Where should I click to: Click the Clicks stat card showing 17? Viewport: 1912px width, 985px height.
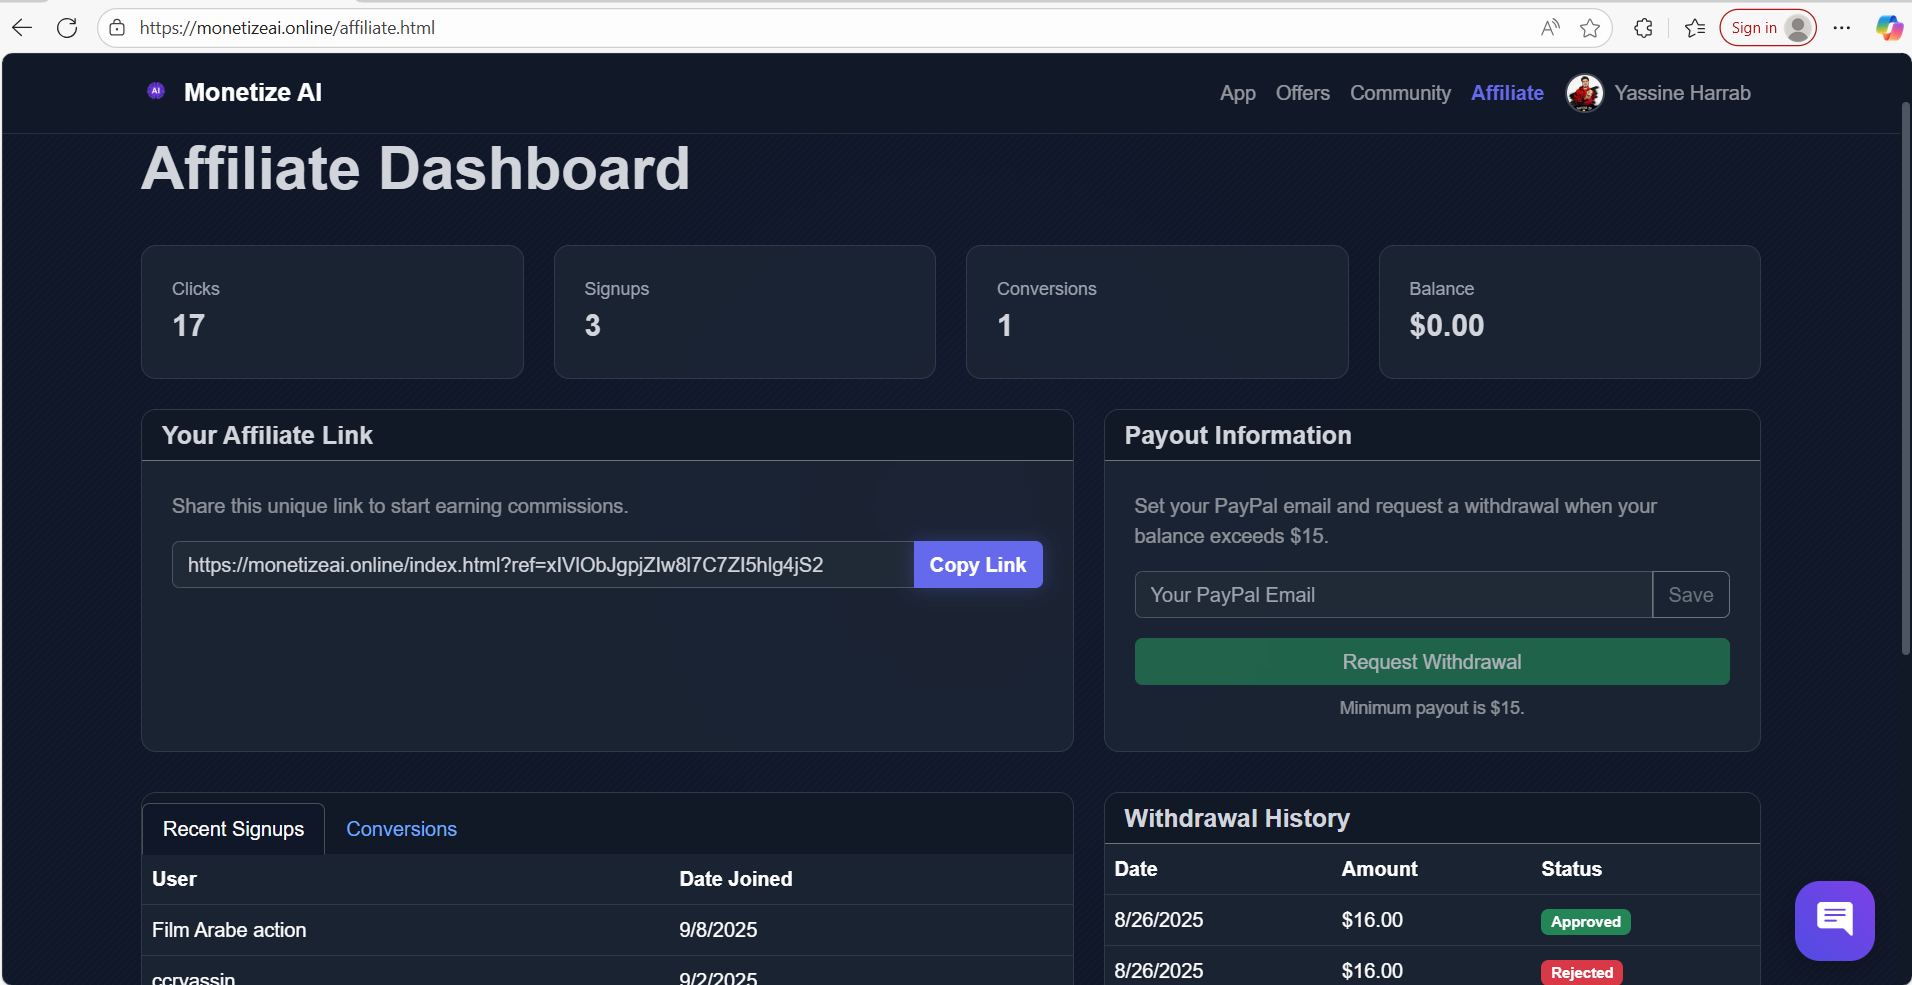coord(332,312)
